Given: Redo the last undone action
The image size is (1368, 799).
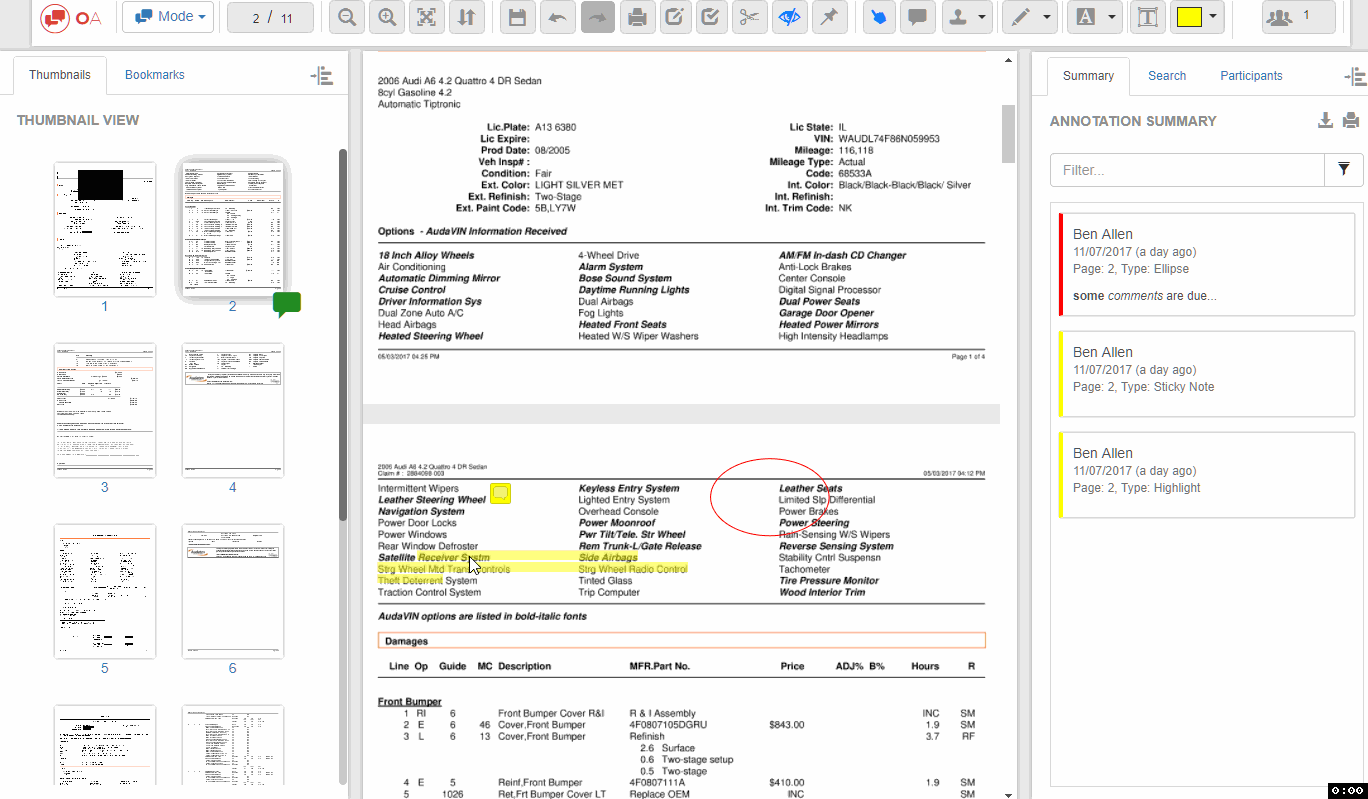Looking at the screenshot, I should click(598, 17).
